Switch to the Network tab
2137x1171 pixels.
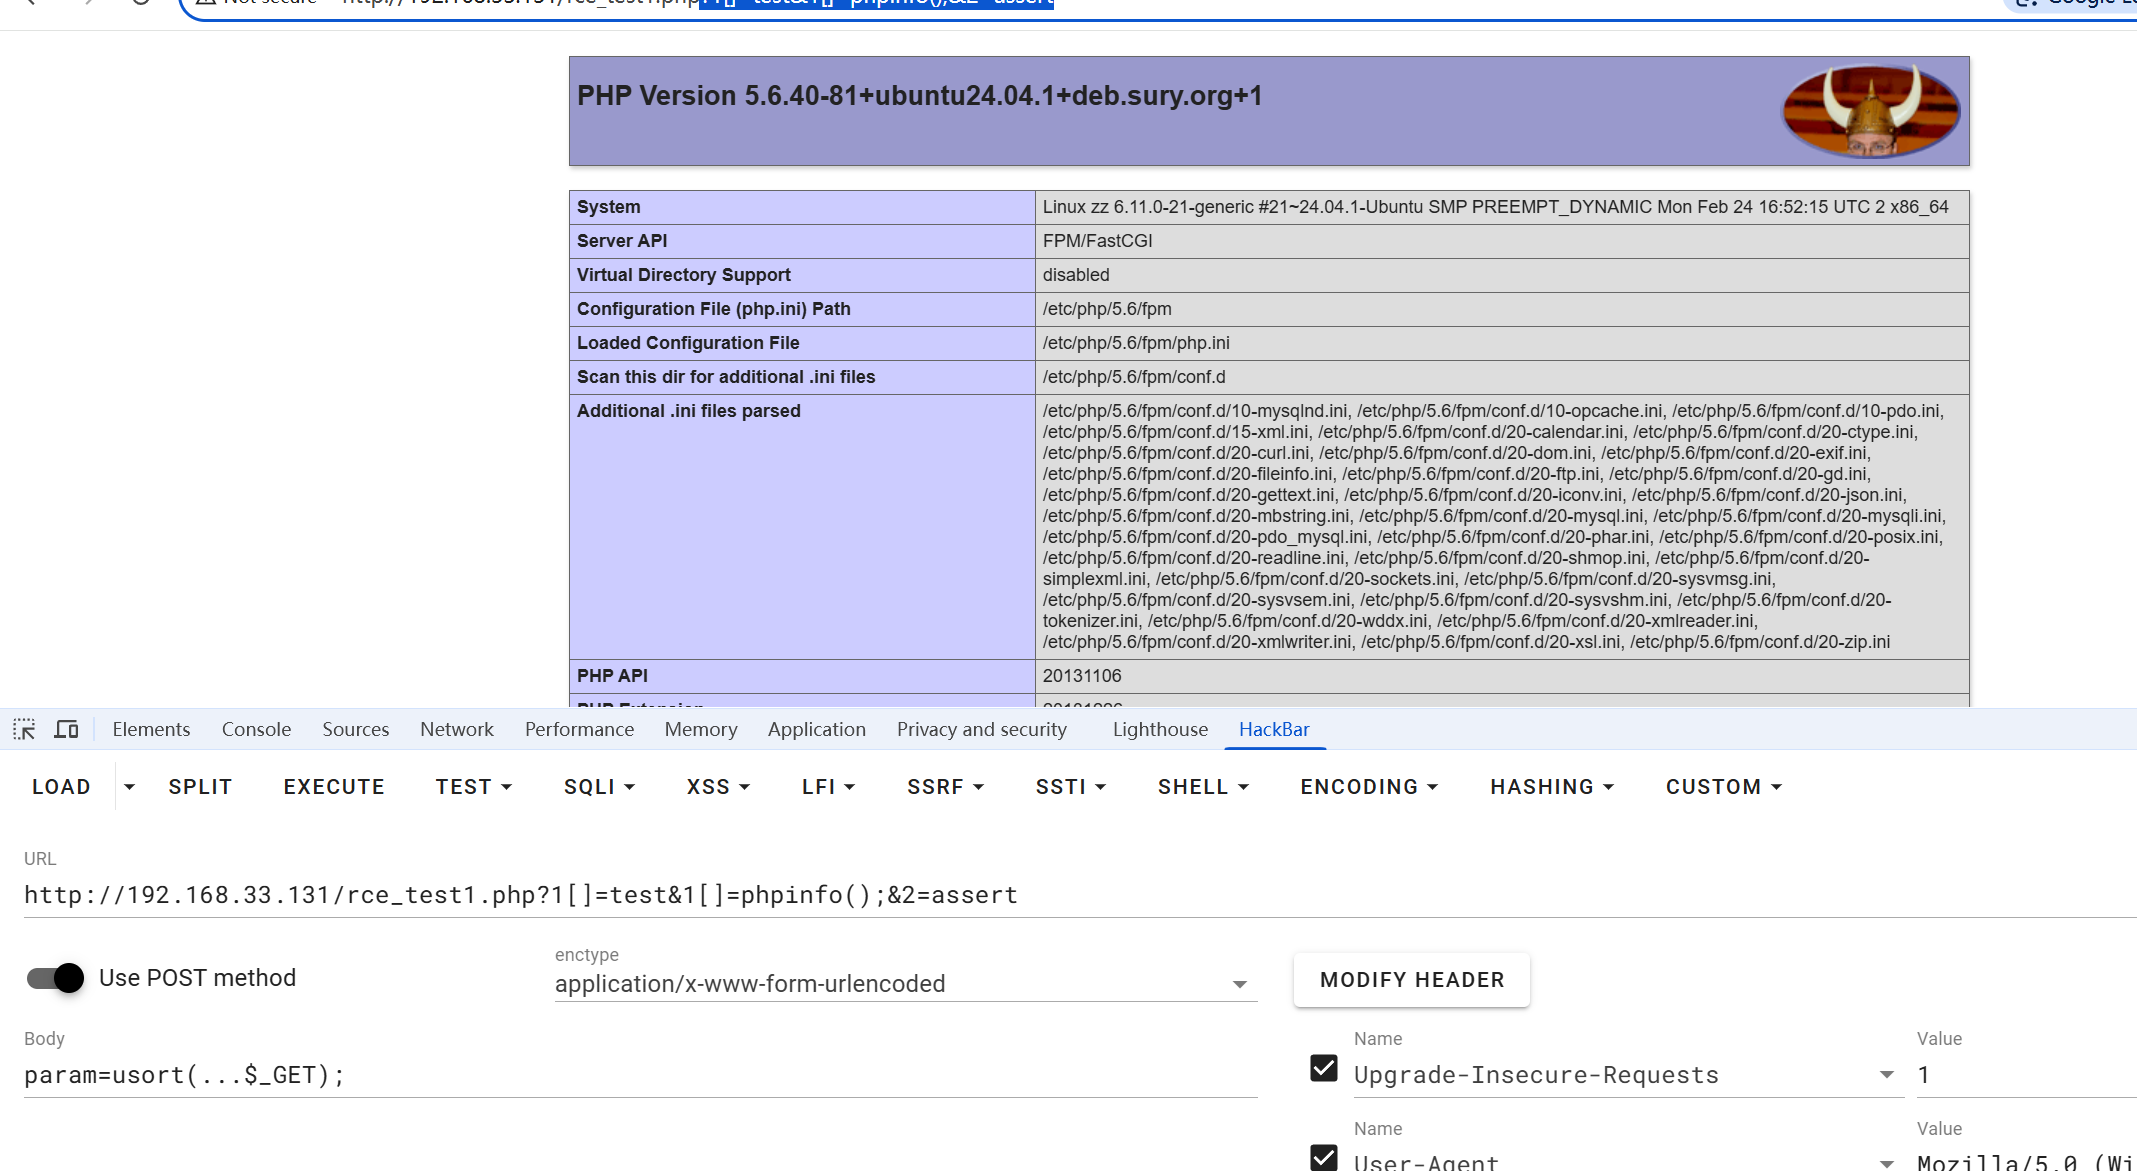456,729
